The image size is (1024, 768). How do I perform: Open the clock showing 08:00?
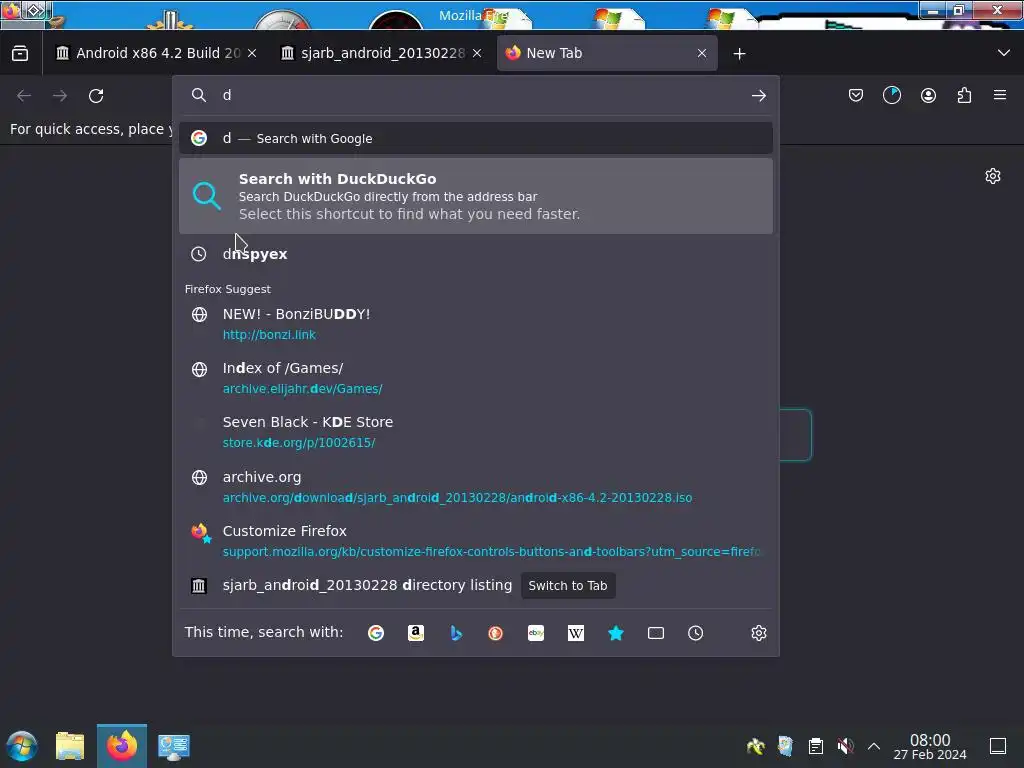(930, 746)
